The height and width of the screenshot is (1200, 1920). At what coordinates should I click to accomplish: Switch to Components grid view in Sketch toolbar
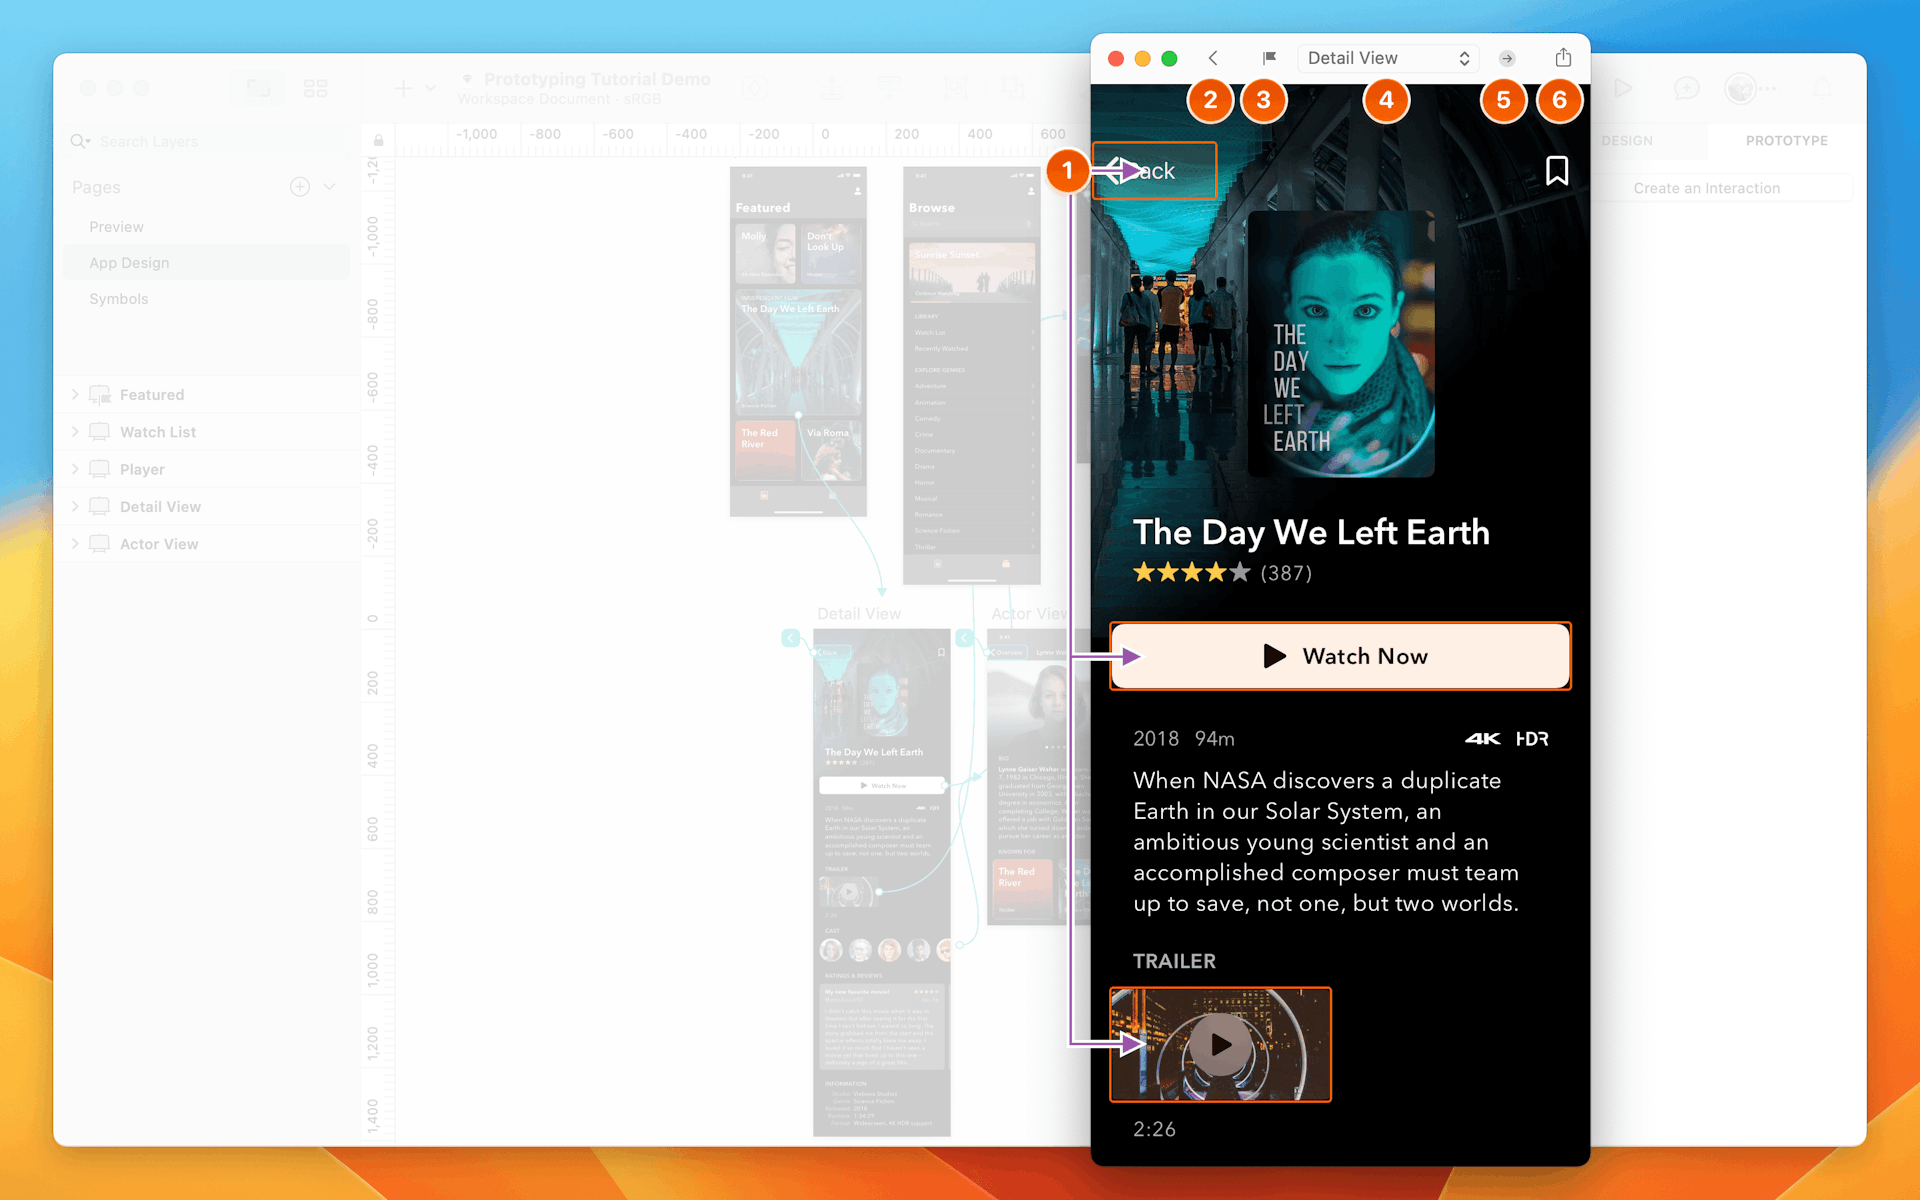point(316,88)
